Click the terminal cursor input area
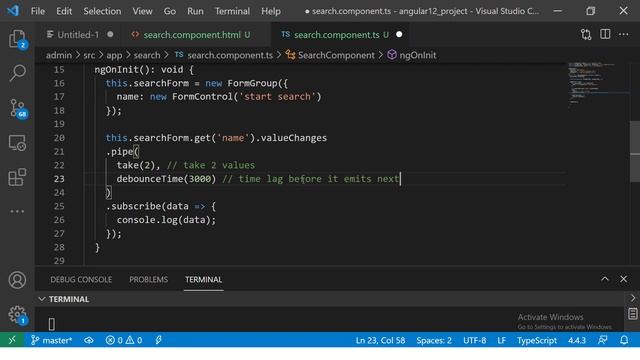This screenshot has height=360, width=640. coord(51,324)
